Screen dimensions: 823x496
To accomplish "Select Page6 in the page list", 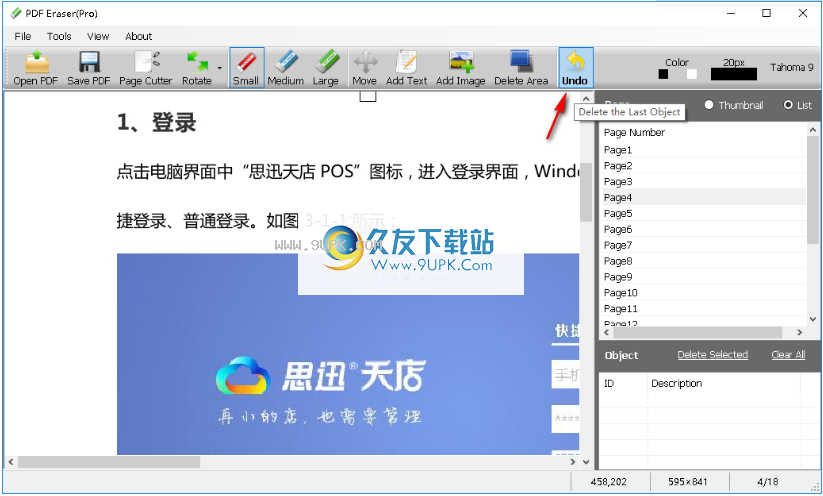I will tap(702, 229).
